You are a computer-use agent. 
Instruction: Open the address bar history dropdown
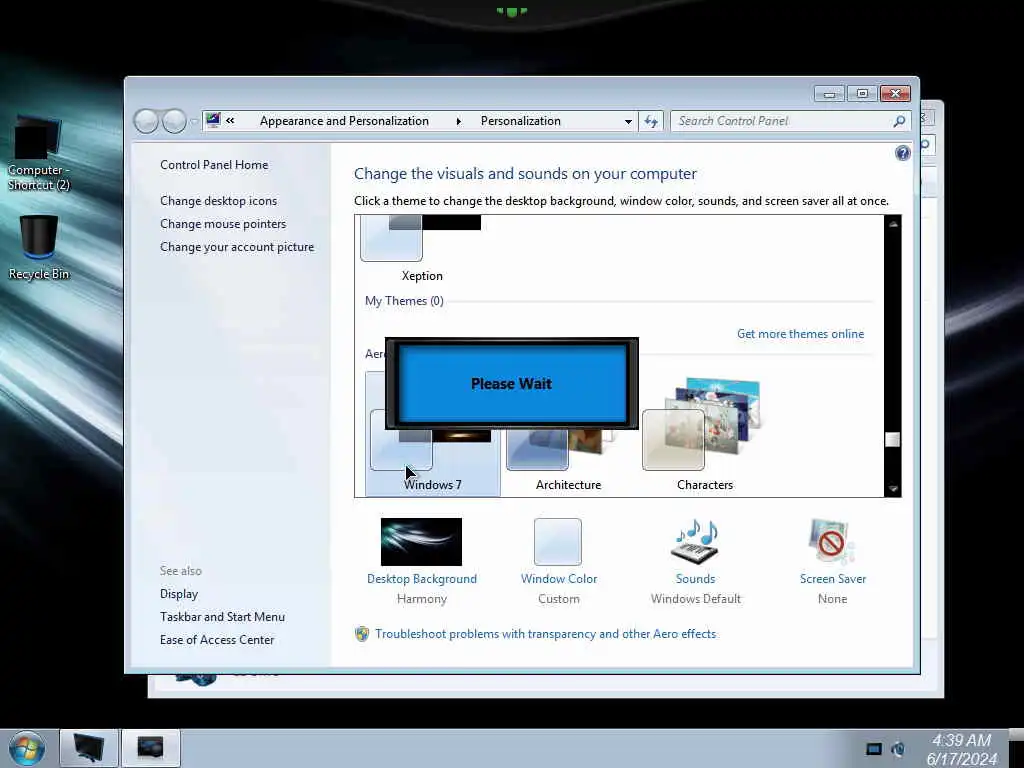(628, 121)
